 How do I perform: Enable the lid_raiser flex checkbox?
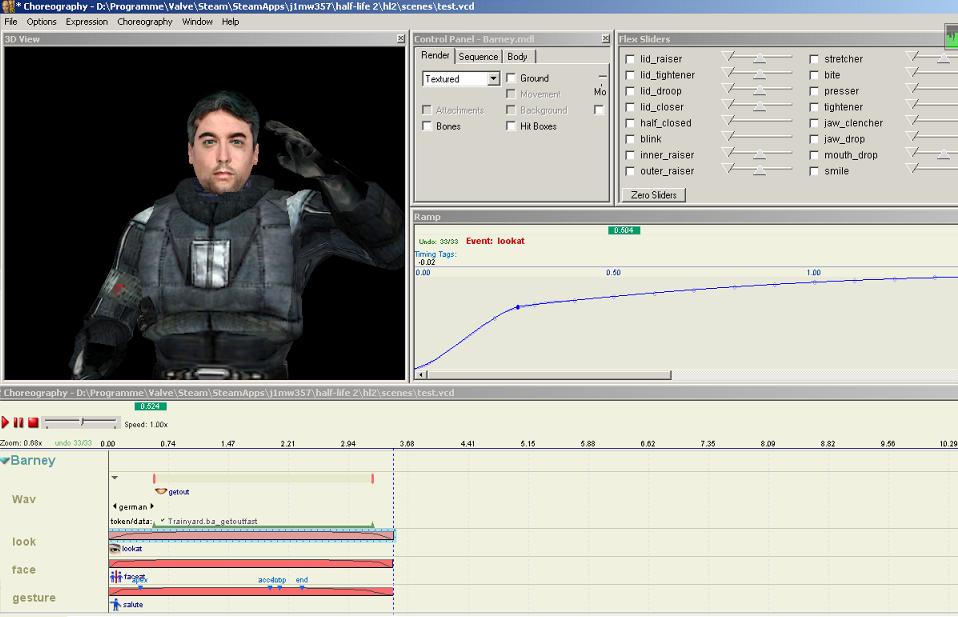coord(630,59)
